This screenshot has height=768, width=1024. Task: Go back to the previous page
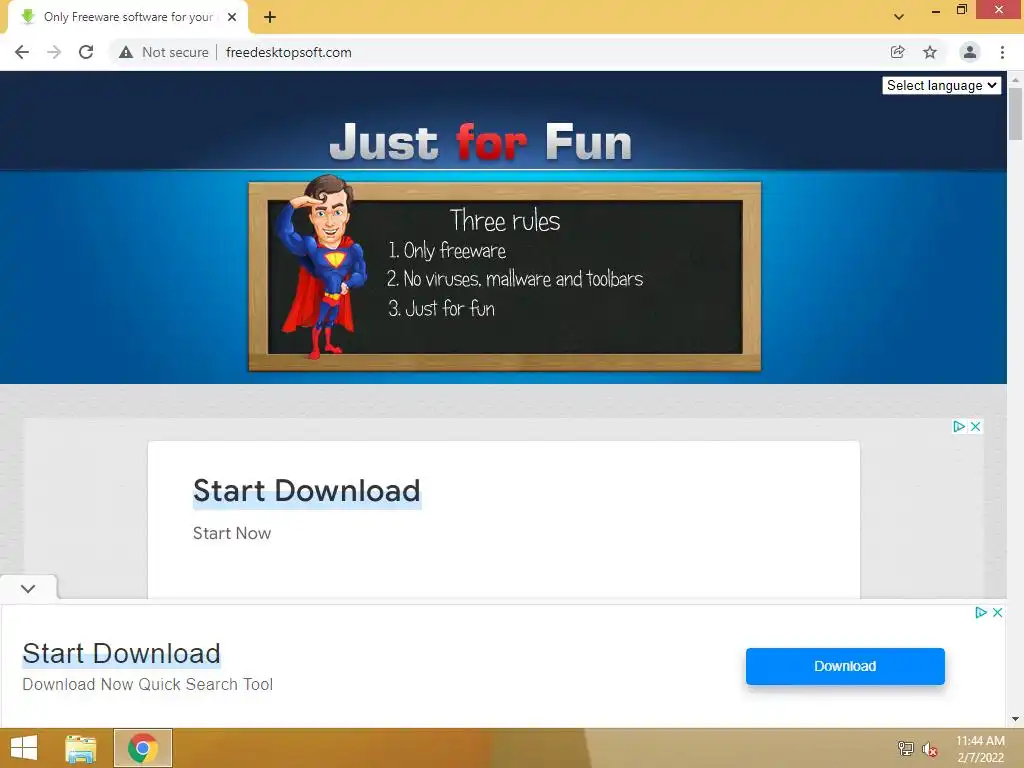tap(22, 52)
